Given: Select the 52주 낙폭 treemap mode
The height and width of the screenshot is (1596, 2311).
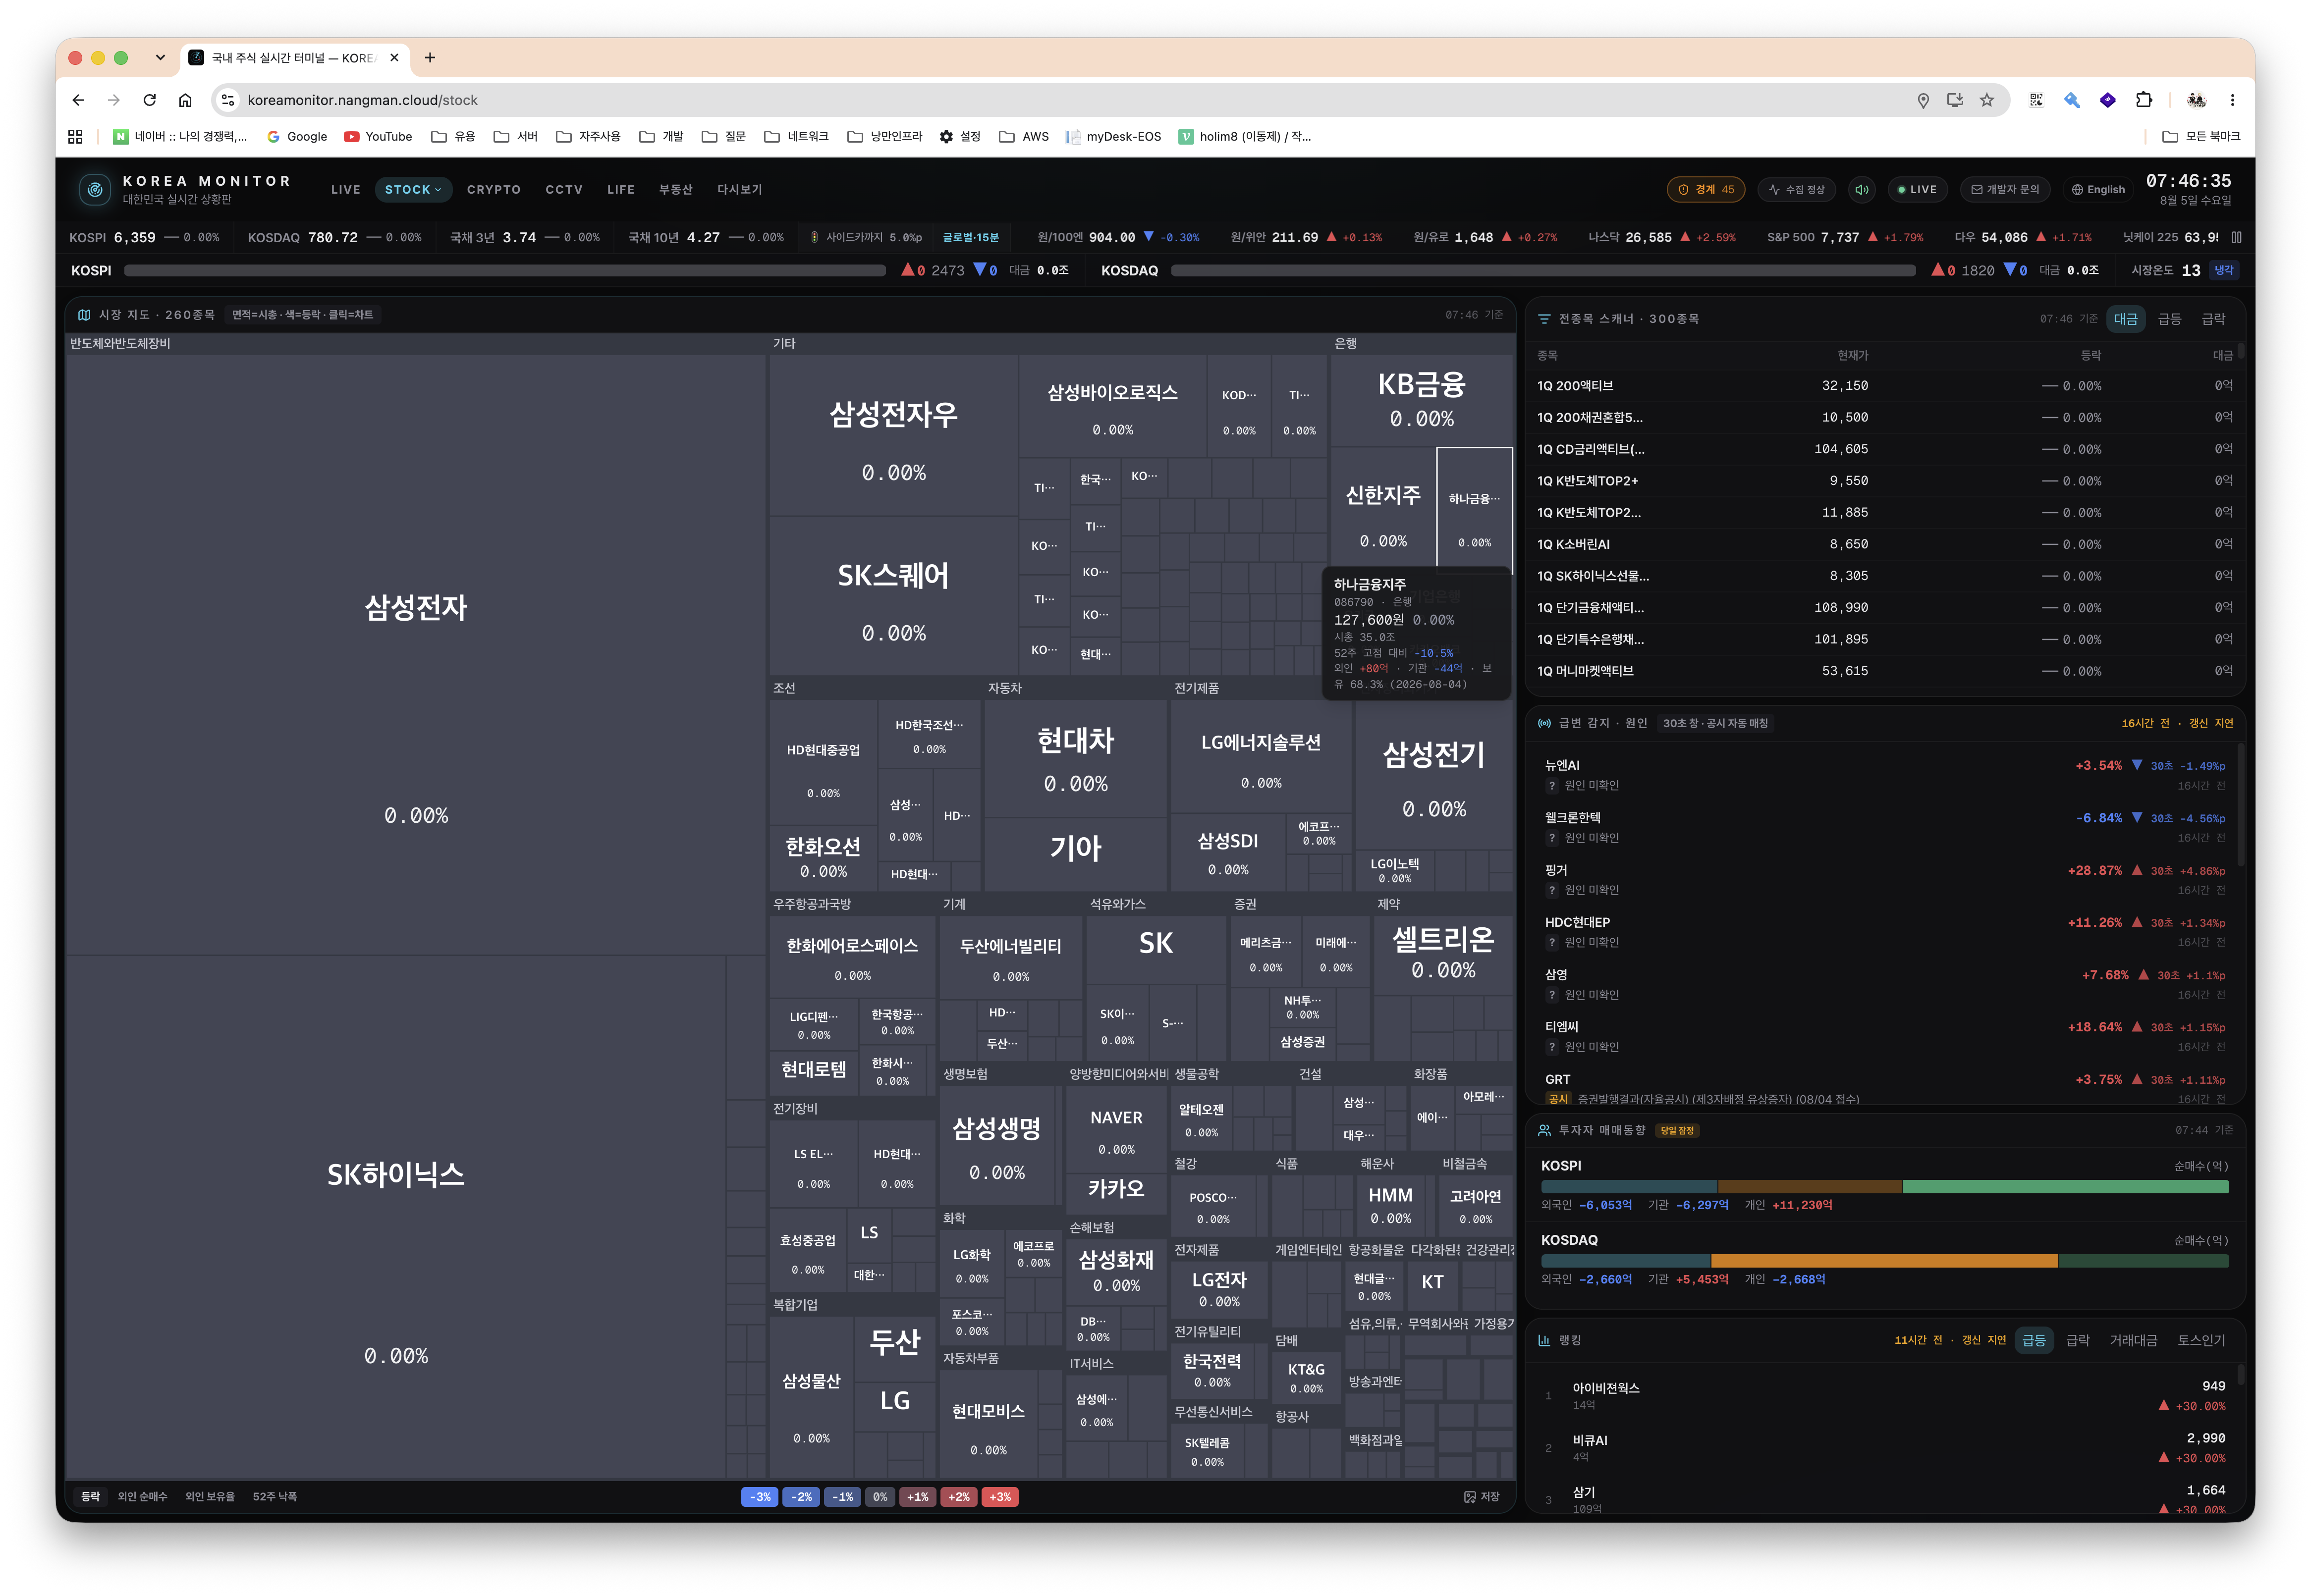Looking at the screenshot, I should click(x=274, y=1496).
